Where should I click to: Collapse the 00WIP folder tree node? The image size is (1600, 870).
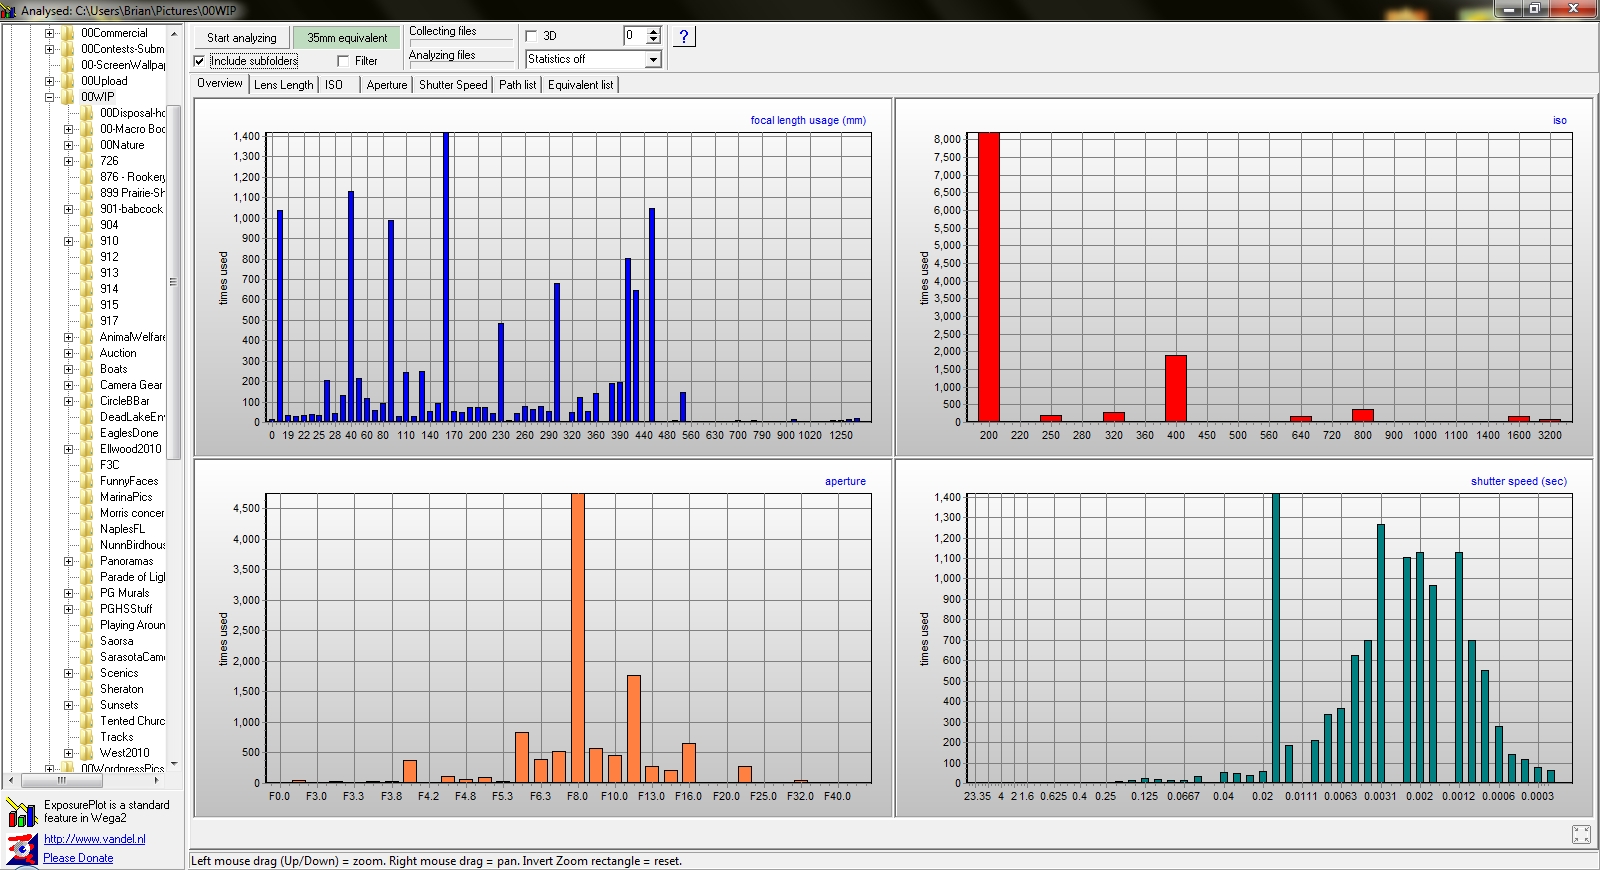coord(49,97)
